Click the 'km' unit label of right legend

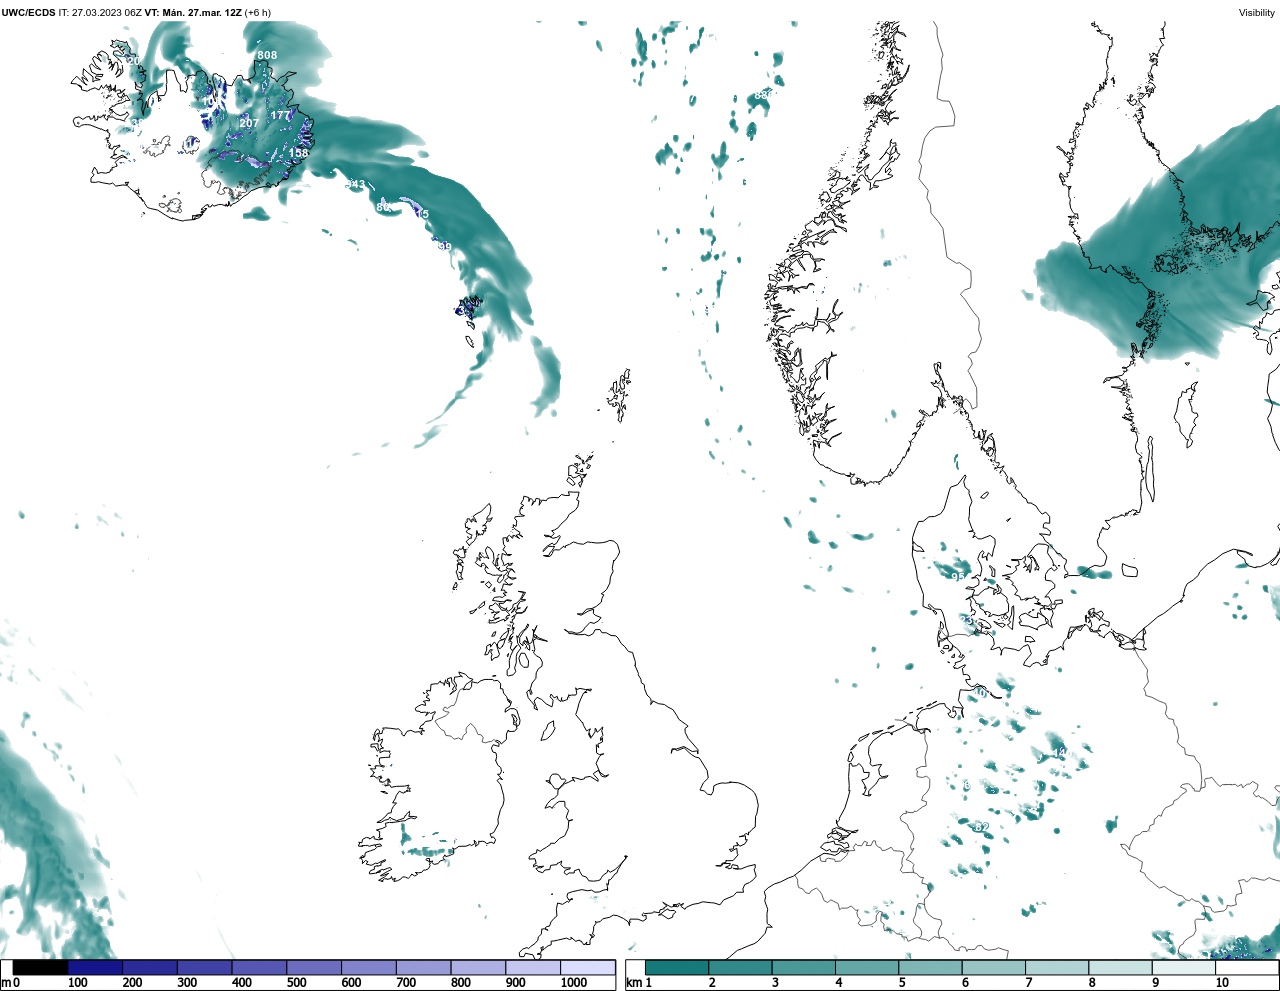point(634,983)
